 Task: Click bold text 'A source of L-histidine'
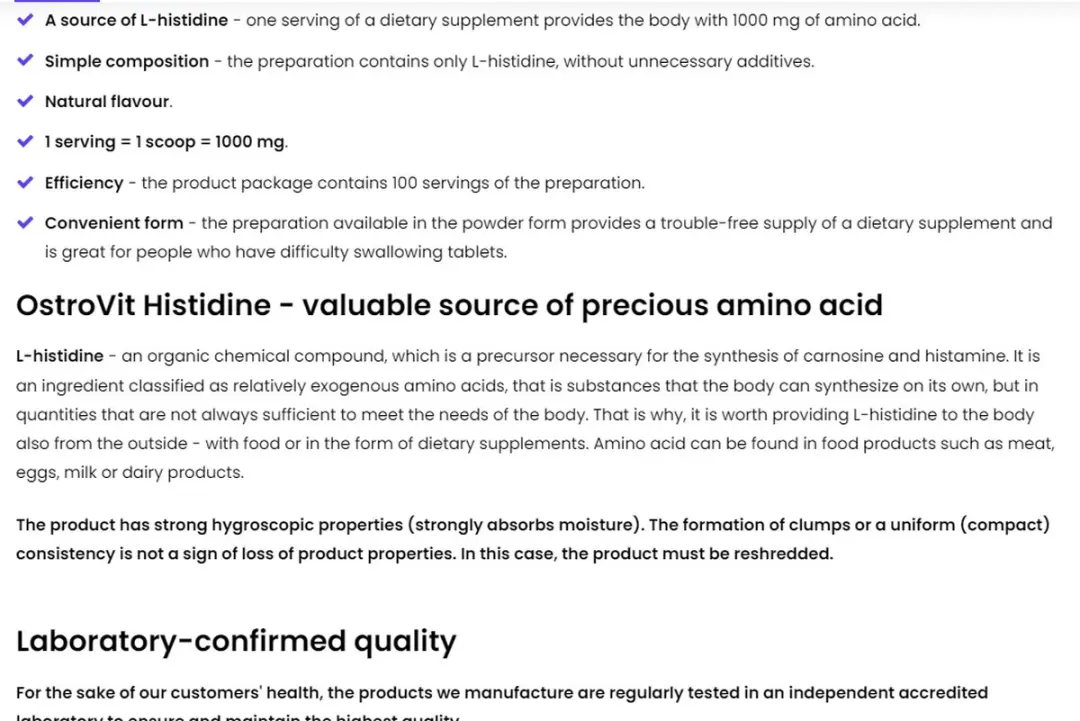click(136, 20)
